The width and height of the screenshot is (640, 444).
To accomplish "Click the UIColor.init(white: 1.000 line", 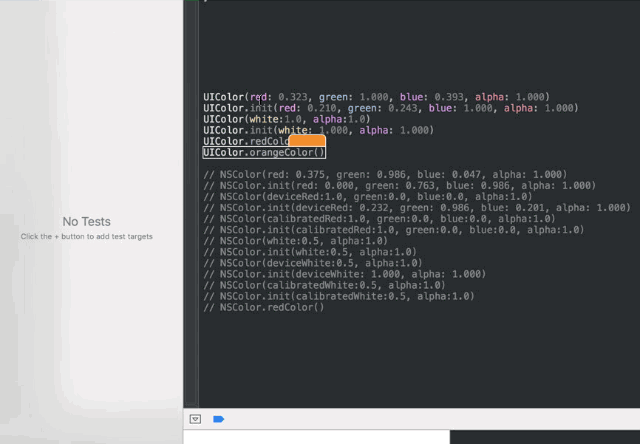I will (x=318, y=130).
